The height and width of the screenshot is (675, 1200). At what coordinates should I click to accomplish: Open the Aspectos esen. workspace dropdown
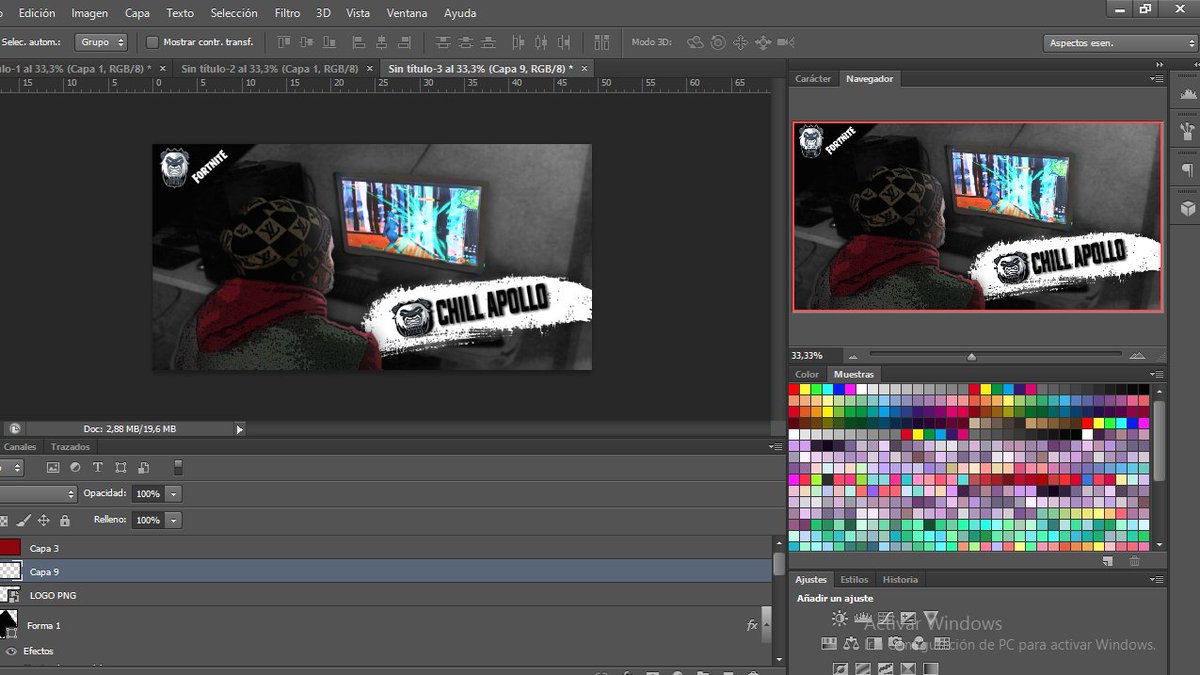[x=1120, y=43]
